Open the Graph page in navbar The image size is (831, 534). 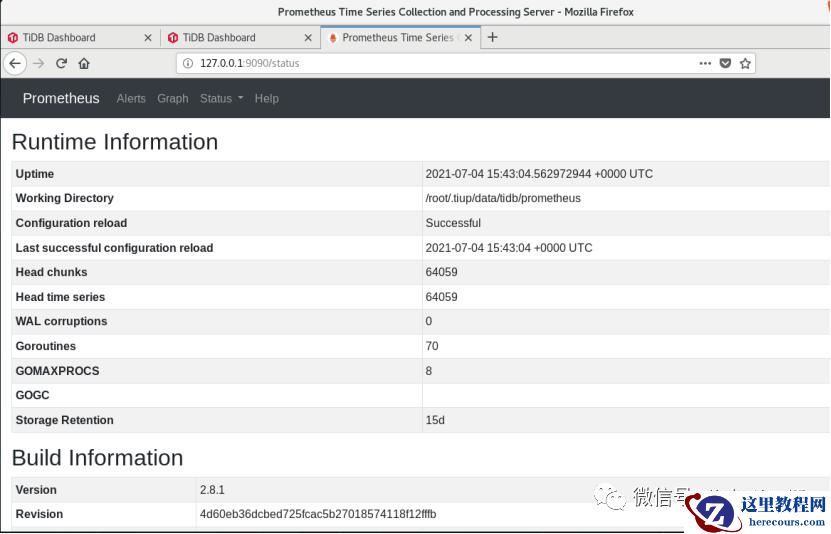click(173, 99)
